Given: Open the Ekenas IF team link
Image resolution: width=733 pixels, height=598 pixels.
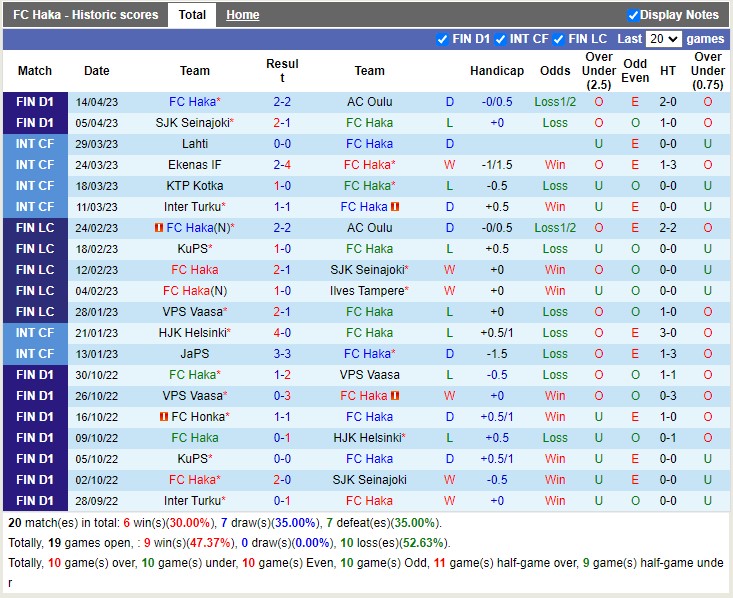Looking at the screenshot, I should (x=195, y=165).
